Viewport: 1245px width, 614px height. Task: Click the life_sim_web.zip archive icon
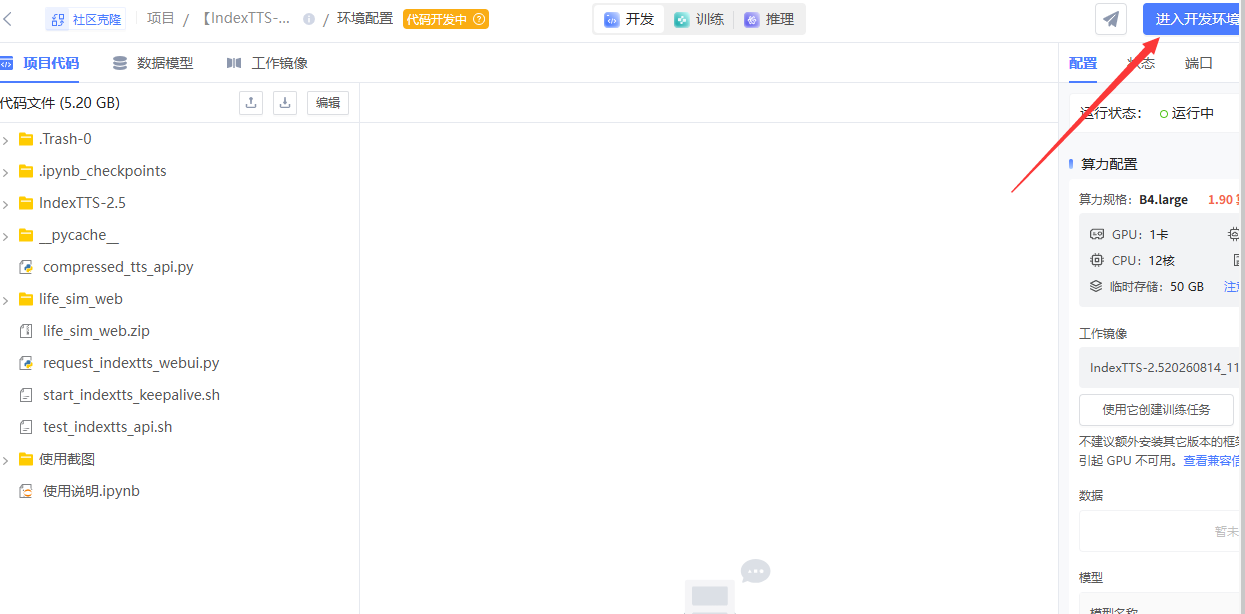click(x=26, y=331)
